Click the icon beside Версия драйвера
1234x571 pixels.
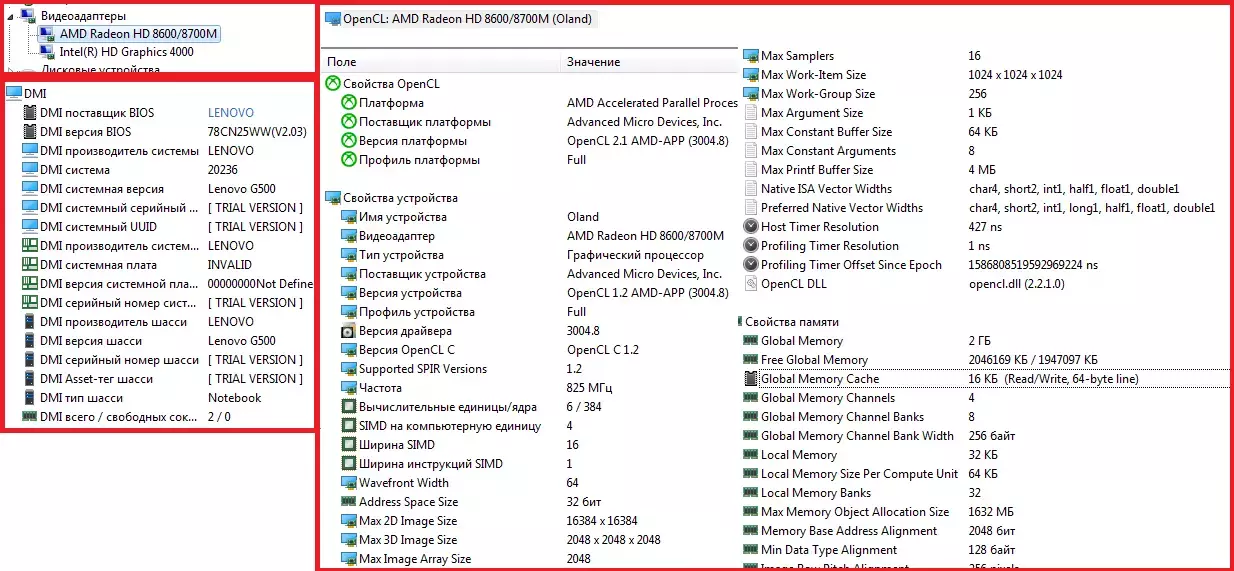tap(349, 331)
